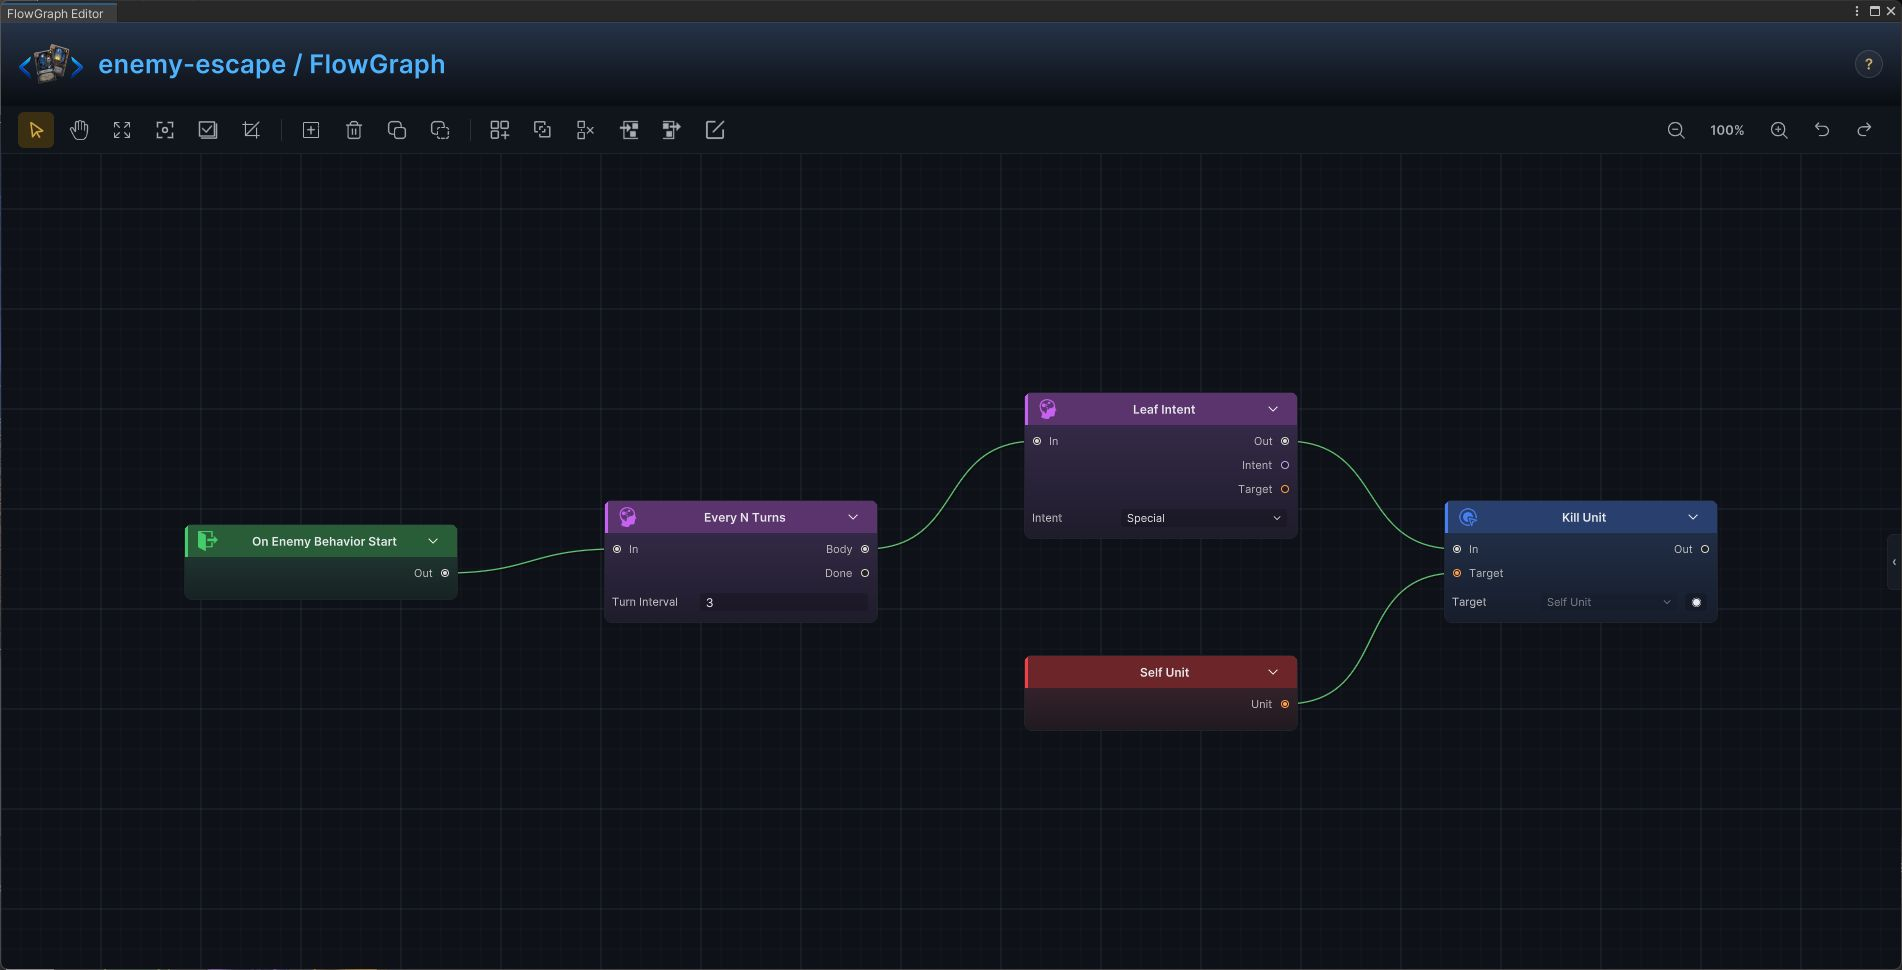Click the Every N Turns head icon

point(628,517)
